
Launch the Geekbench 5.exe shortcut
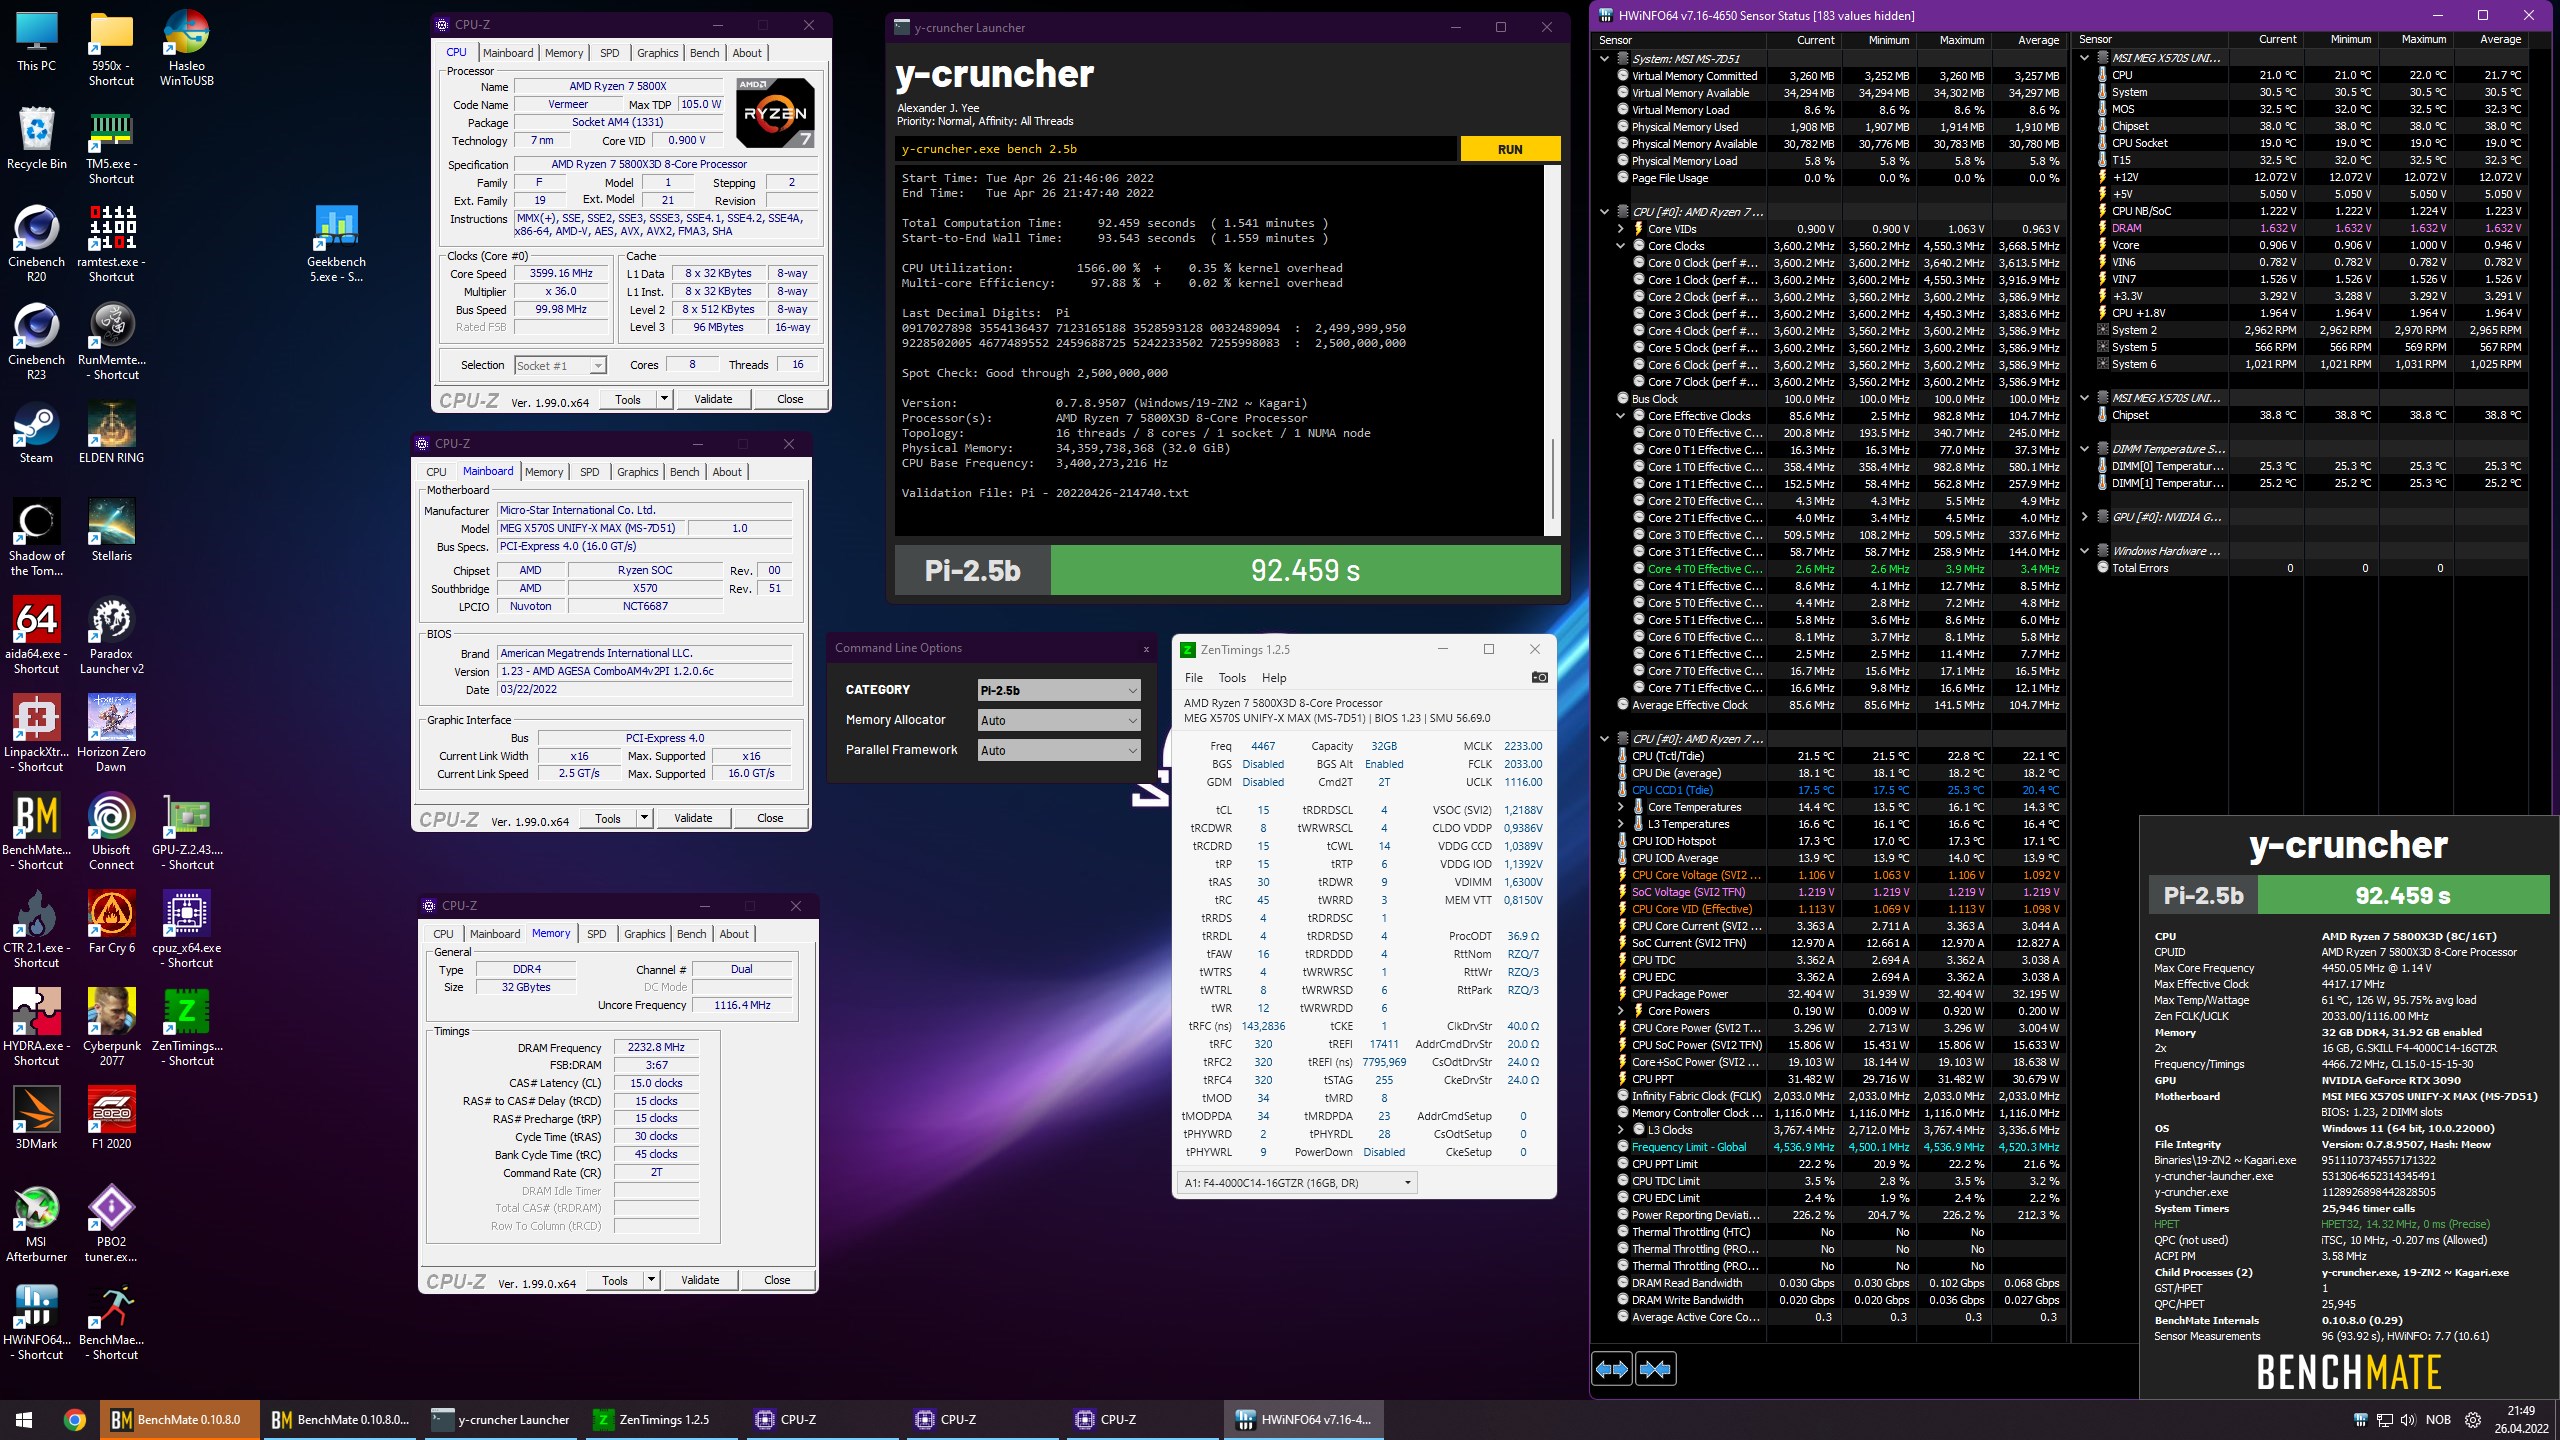point(336,243)
